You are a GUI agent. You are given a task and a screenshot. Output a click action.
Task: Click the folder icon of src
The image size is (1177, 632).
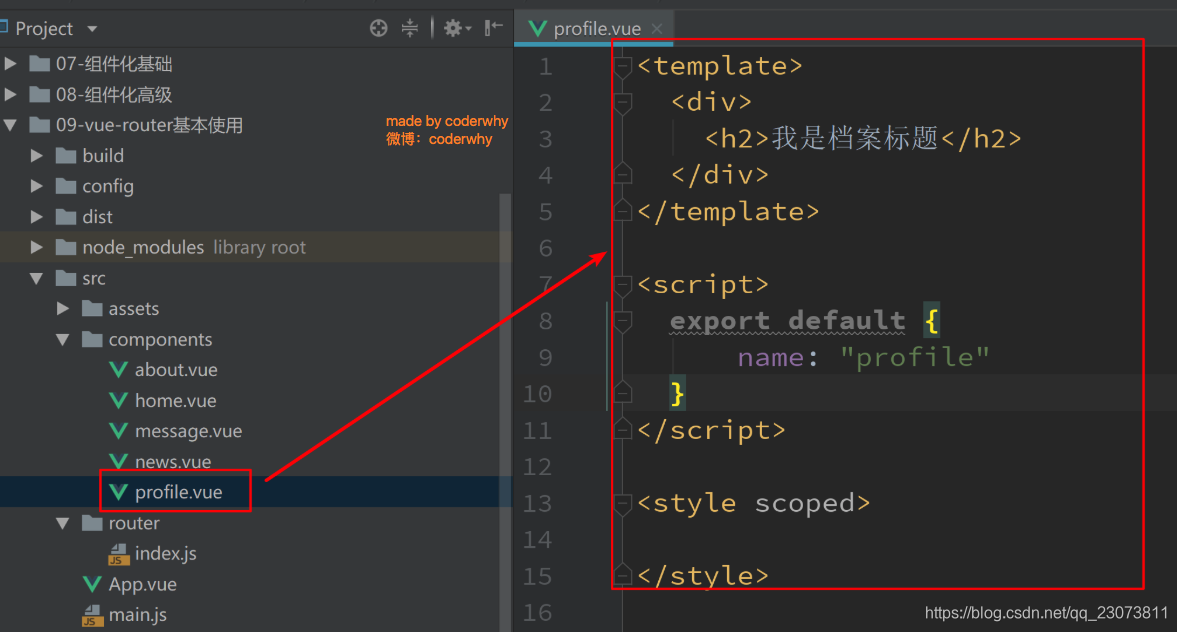66,278
